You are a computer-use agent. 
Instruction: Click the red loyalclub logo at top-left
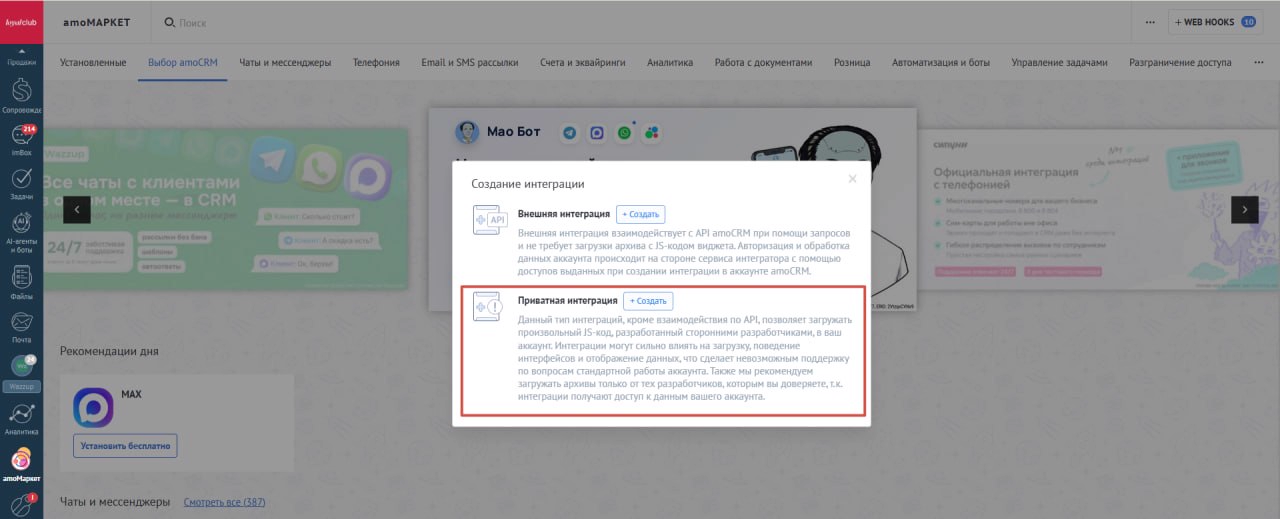21,21
